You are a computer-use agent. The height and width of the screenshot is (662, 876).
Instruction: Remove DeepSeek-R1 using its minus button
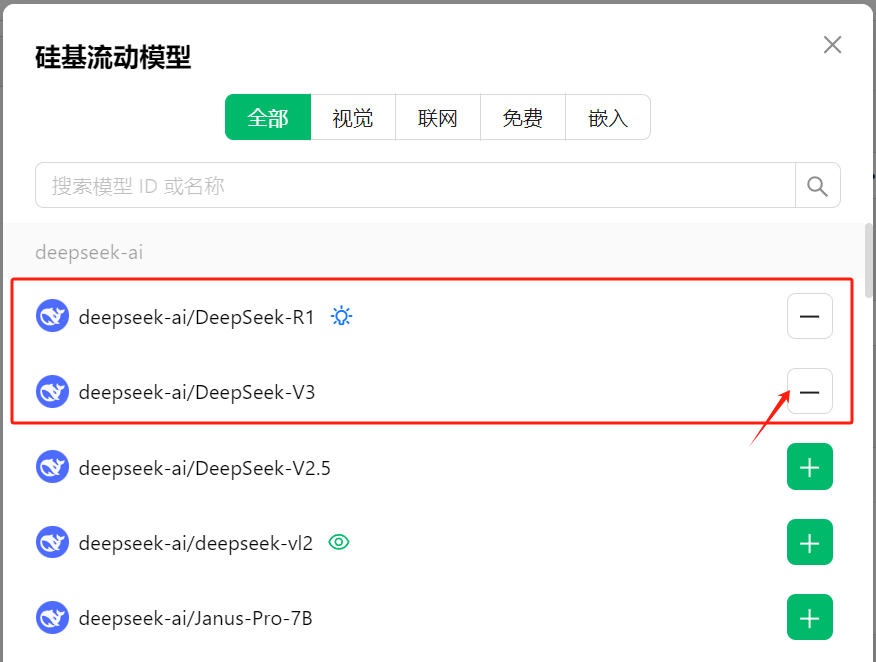pyautogui.click(x=809, y=316)
